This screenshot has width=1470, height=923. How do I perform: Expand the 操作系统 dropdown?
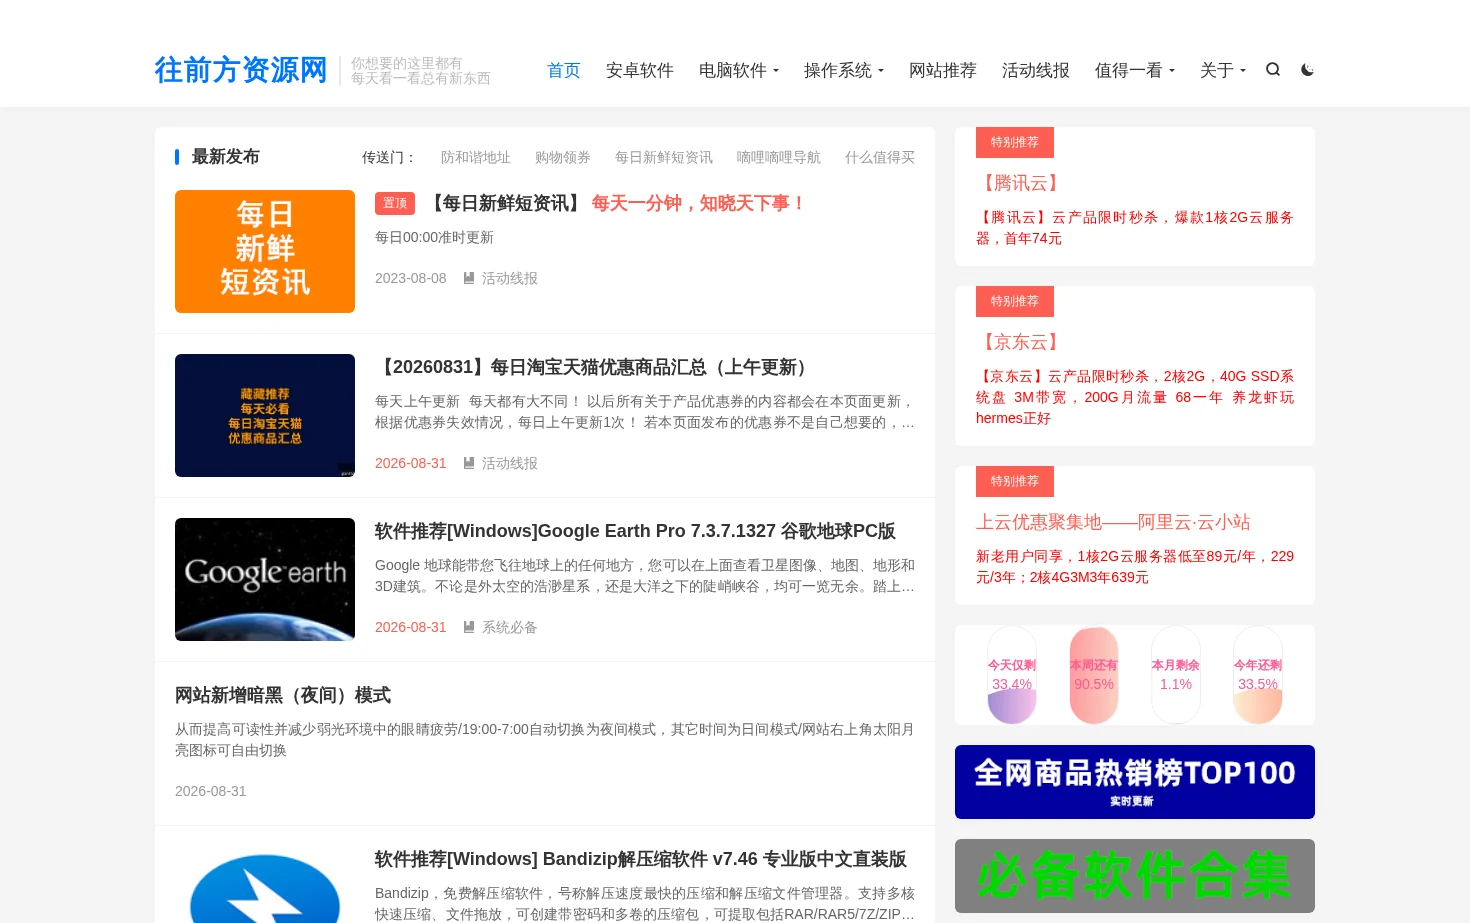pos(844,70)
